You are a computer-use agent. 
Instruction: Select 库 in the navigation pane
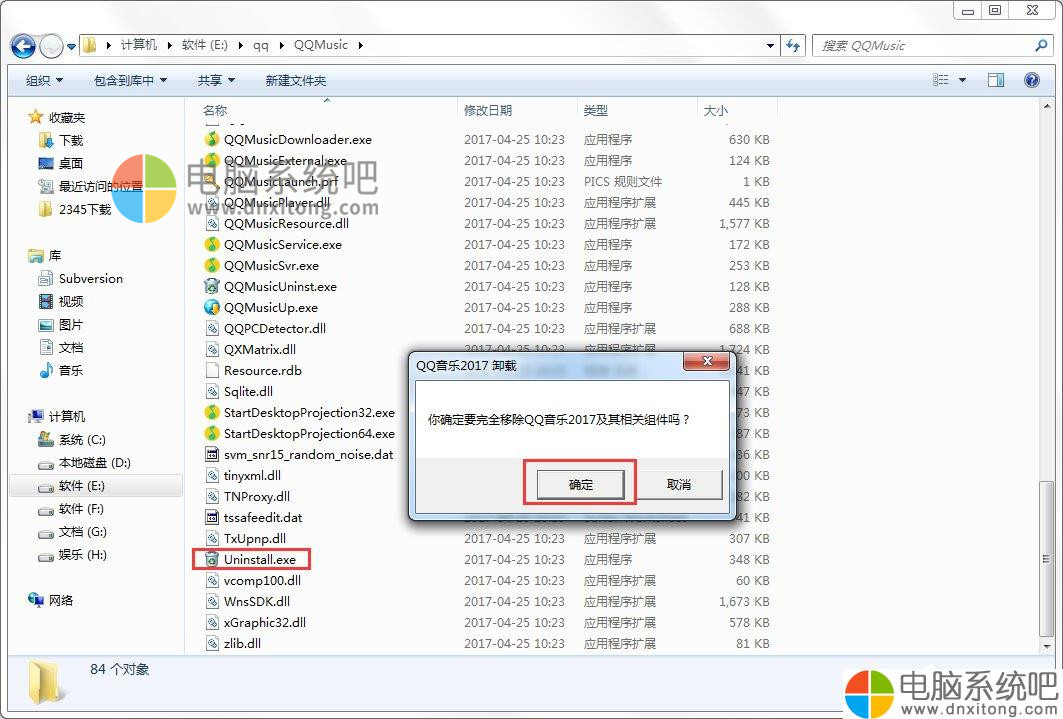(x=45, y=255)
